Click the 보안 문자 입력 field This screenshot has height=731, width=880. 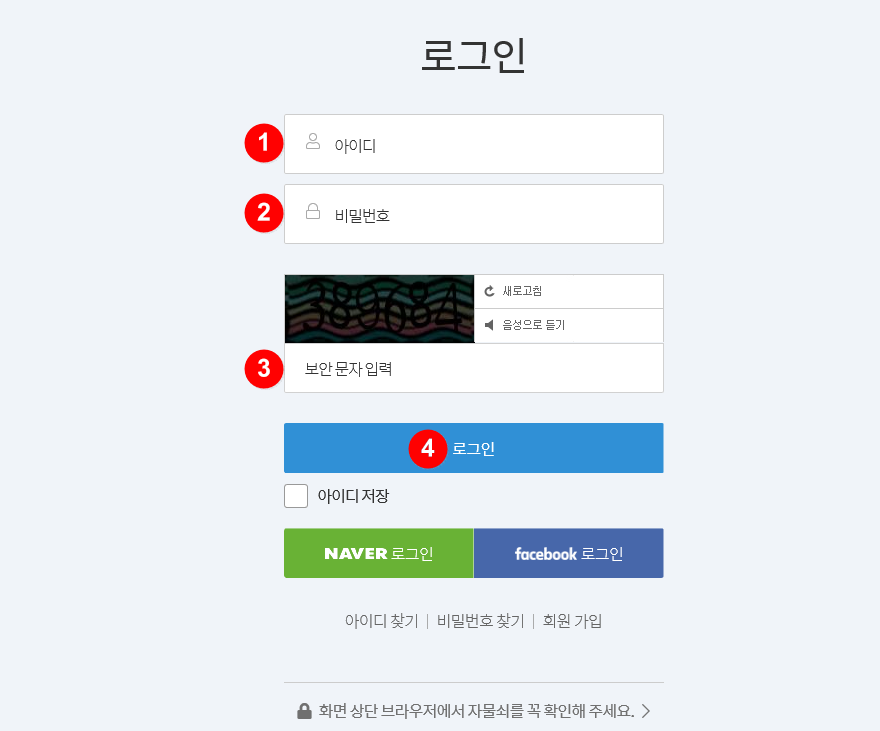tap(474, 368)
